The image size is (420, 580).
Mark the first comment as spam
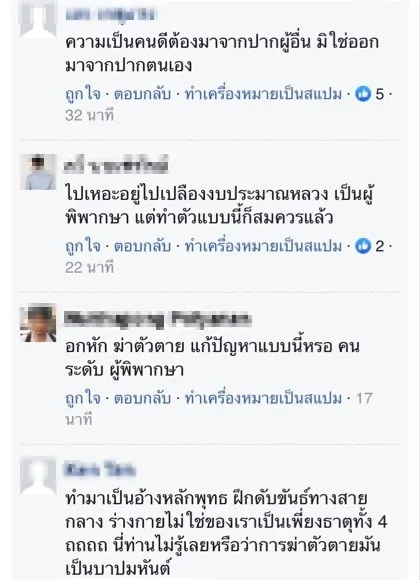point(263,94)
